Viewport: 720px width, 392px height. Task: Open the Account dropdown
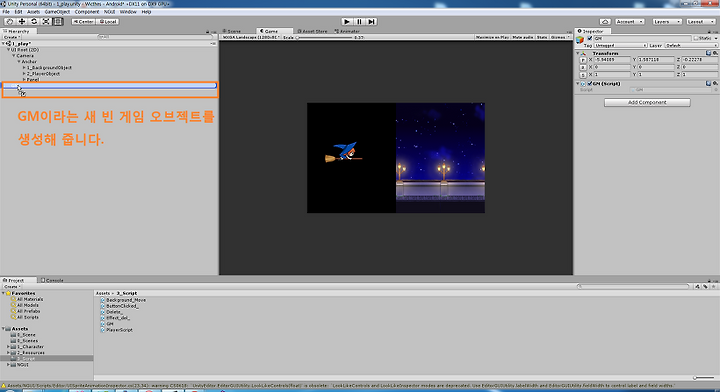click(629, 22)
